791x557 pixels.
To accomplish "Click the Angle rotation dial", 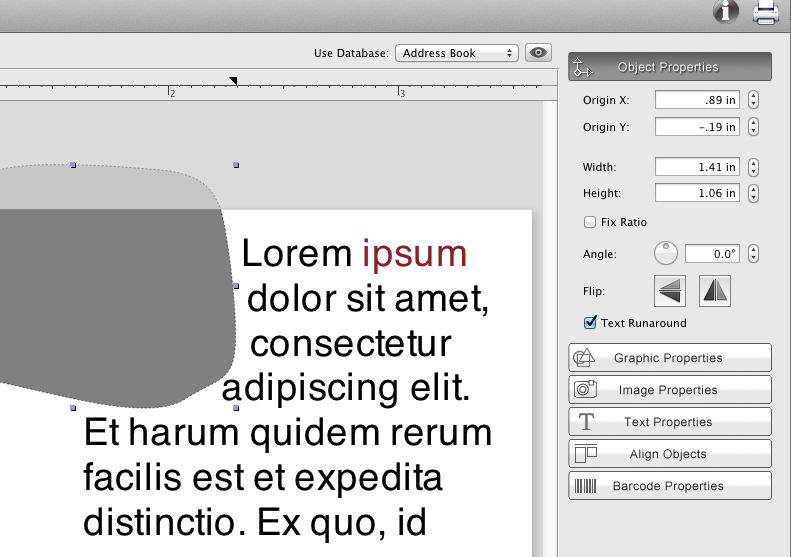I will click(x=666, y=254).
